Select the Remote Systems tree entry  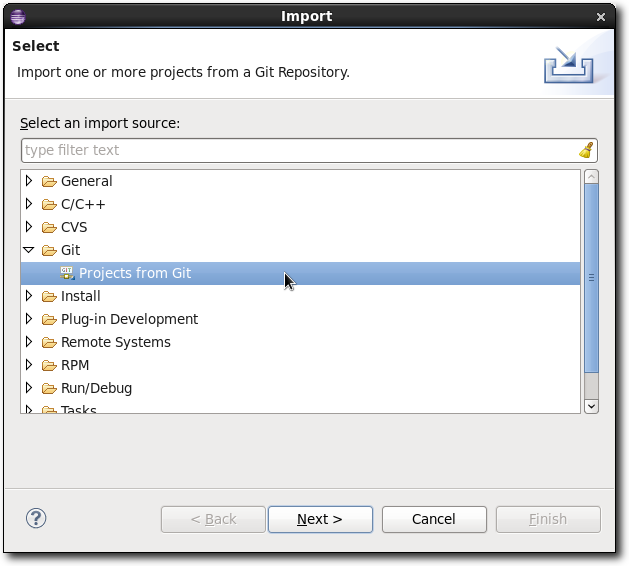pos(116,342)
